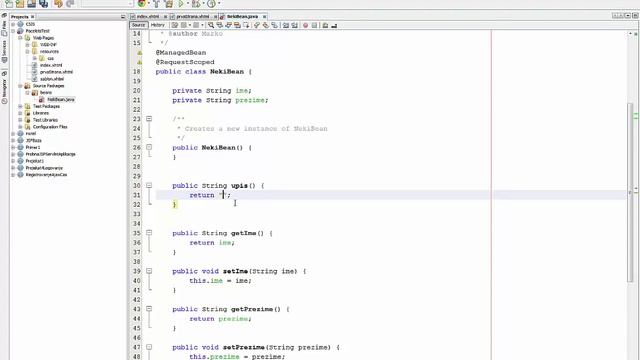Click the New File toolbar icon
640x360 pixels.
(9, 3)
